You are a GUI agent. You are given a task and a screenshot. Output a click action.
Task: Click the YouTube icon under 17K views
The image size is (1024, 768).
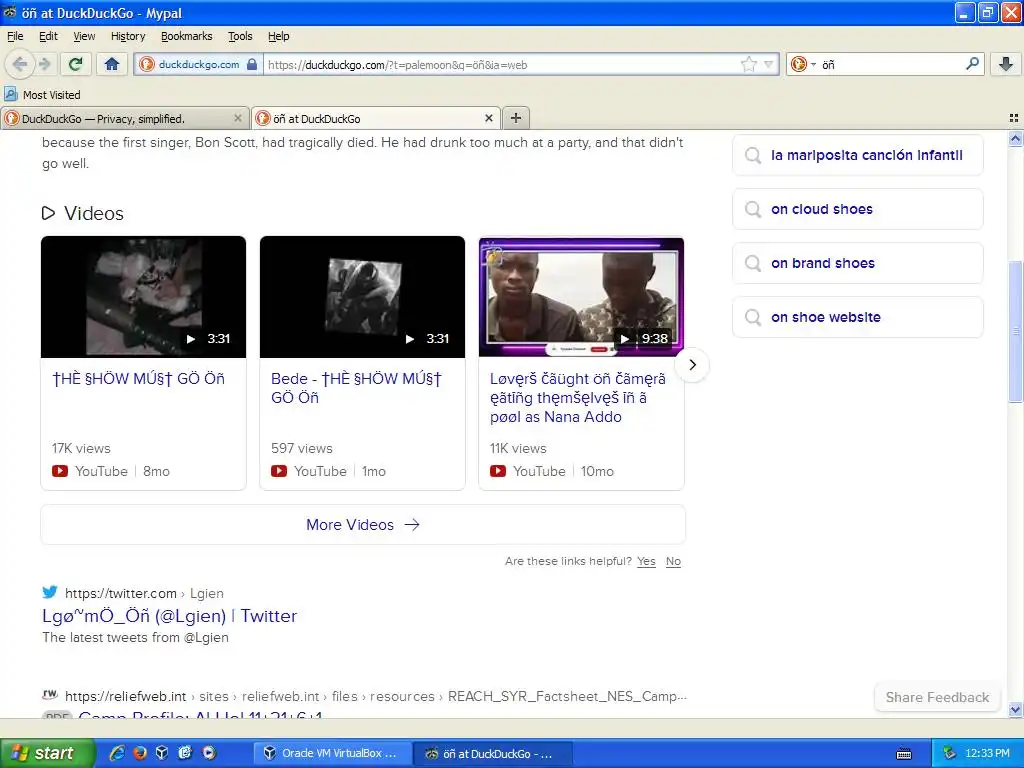coord(59,471)
